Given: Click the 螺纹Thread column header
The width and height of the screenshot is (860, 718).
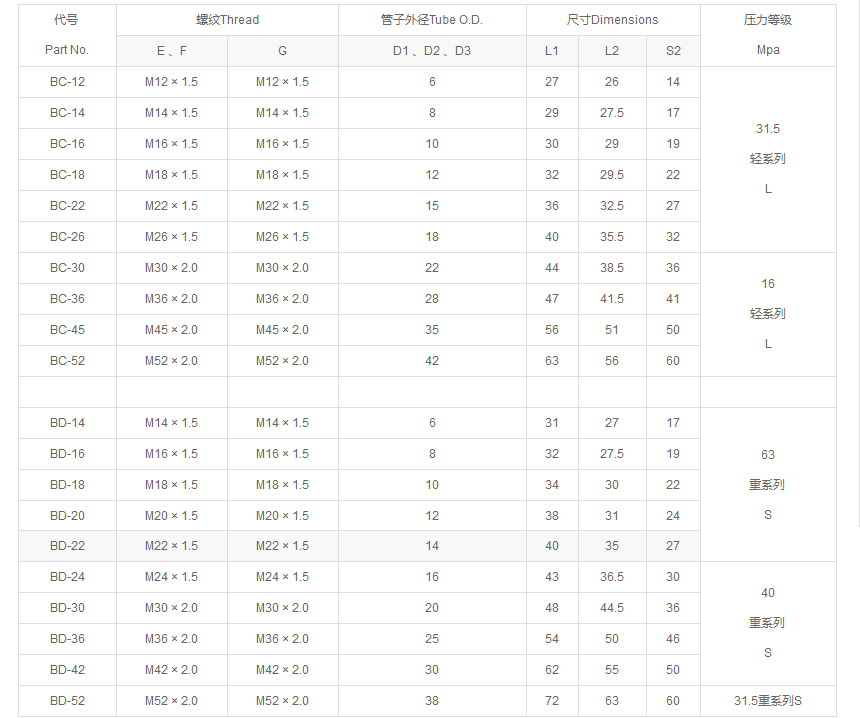Looking at the screenshot, I should pos(227,20).
